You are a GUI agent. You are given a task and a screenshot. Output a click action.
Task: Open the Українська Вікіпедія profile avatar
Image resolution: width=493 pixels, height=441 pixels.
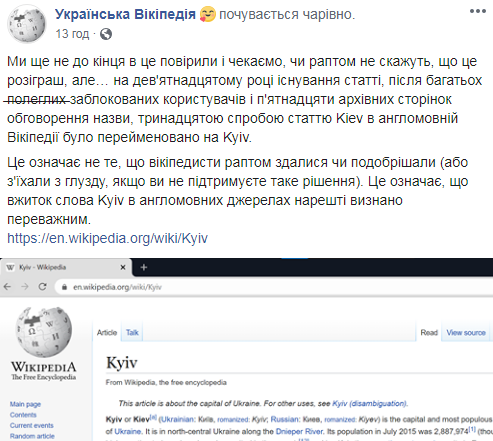pyautogui.click(x=27, y=23)
